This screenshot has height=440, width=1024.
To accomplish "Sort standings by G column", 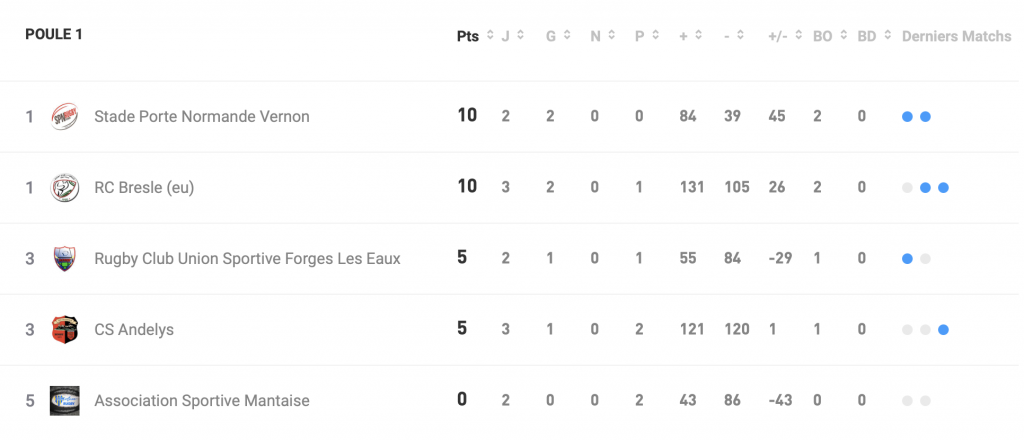I will tap(566, 36).
